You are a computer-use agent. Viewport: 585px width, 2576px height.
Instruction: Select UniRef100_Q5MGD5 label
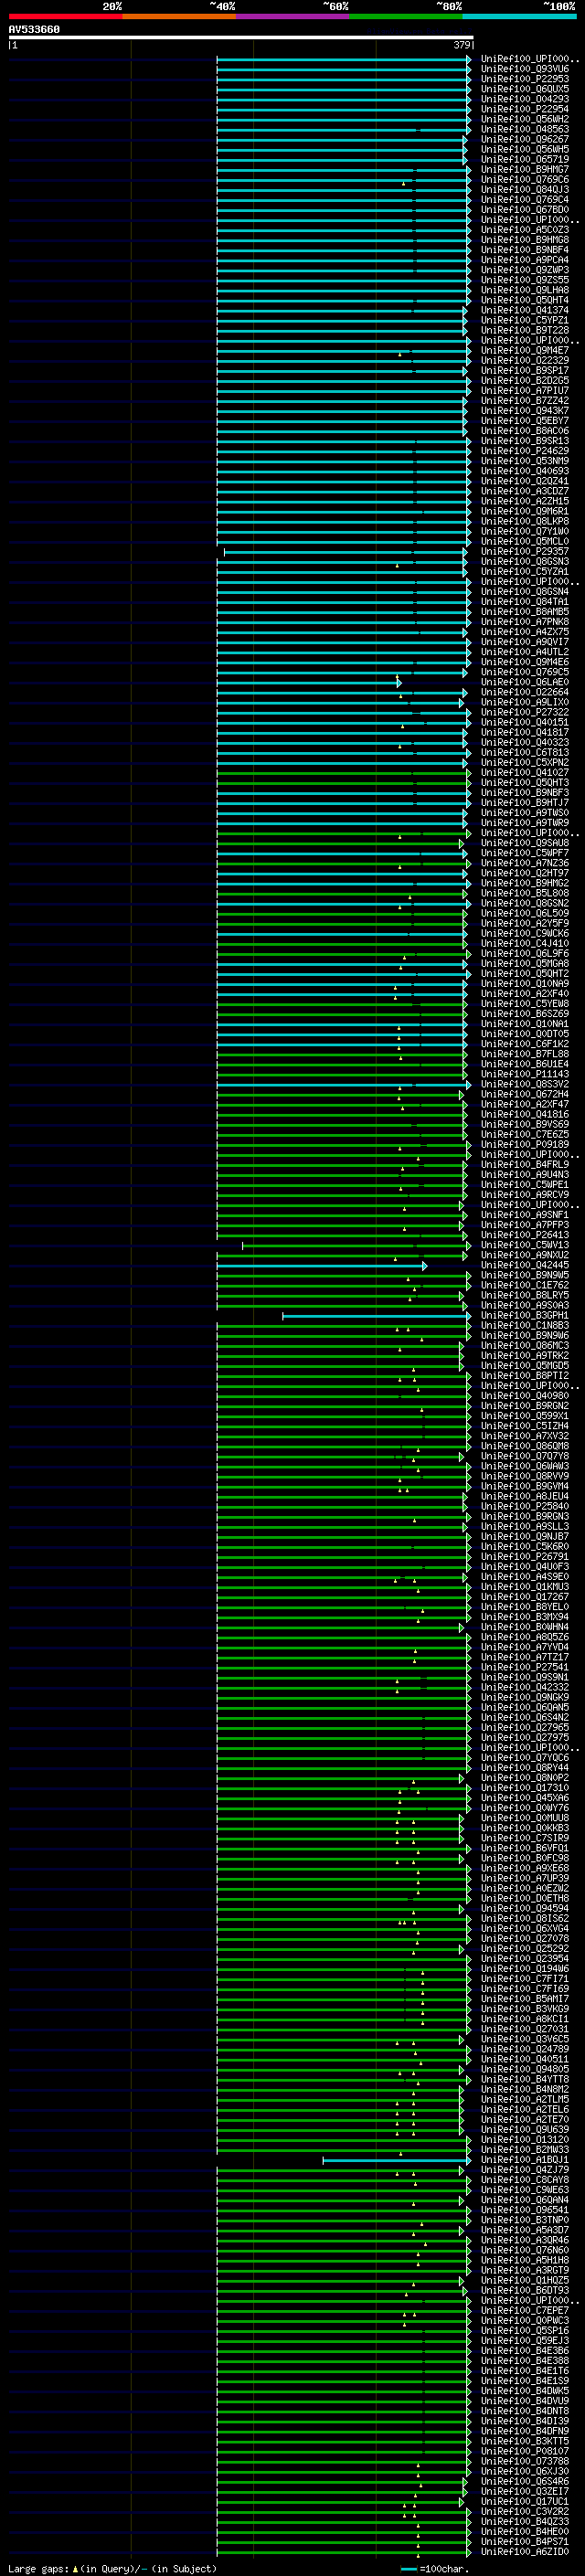pyautogui.click(x=524, y=1365)
